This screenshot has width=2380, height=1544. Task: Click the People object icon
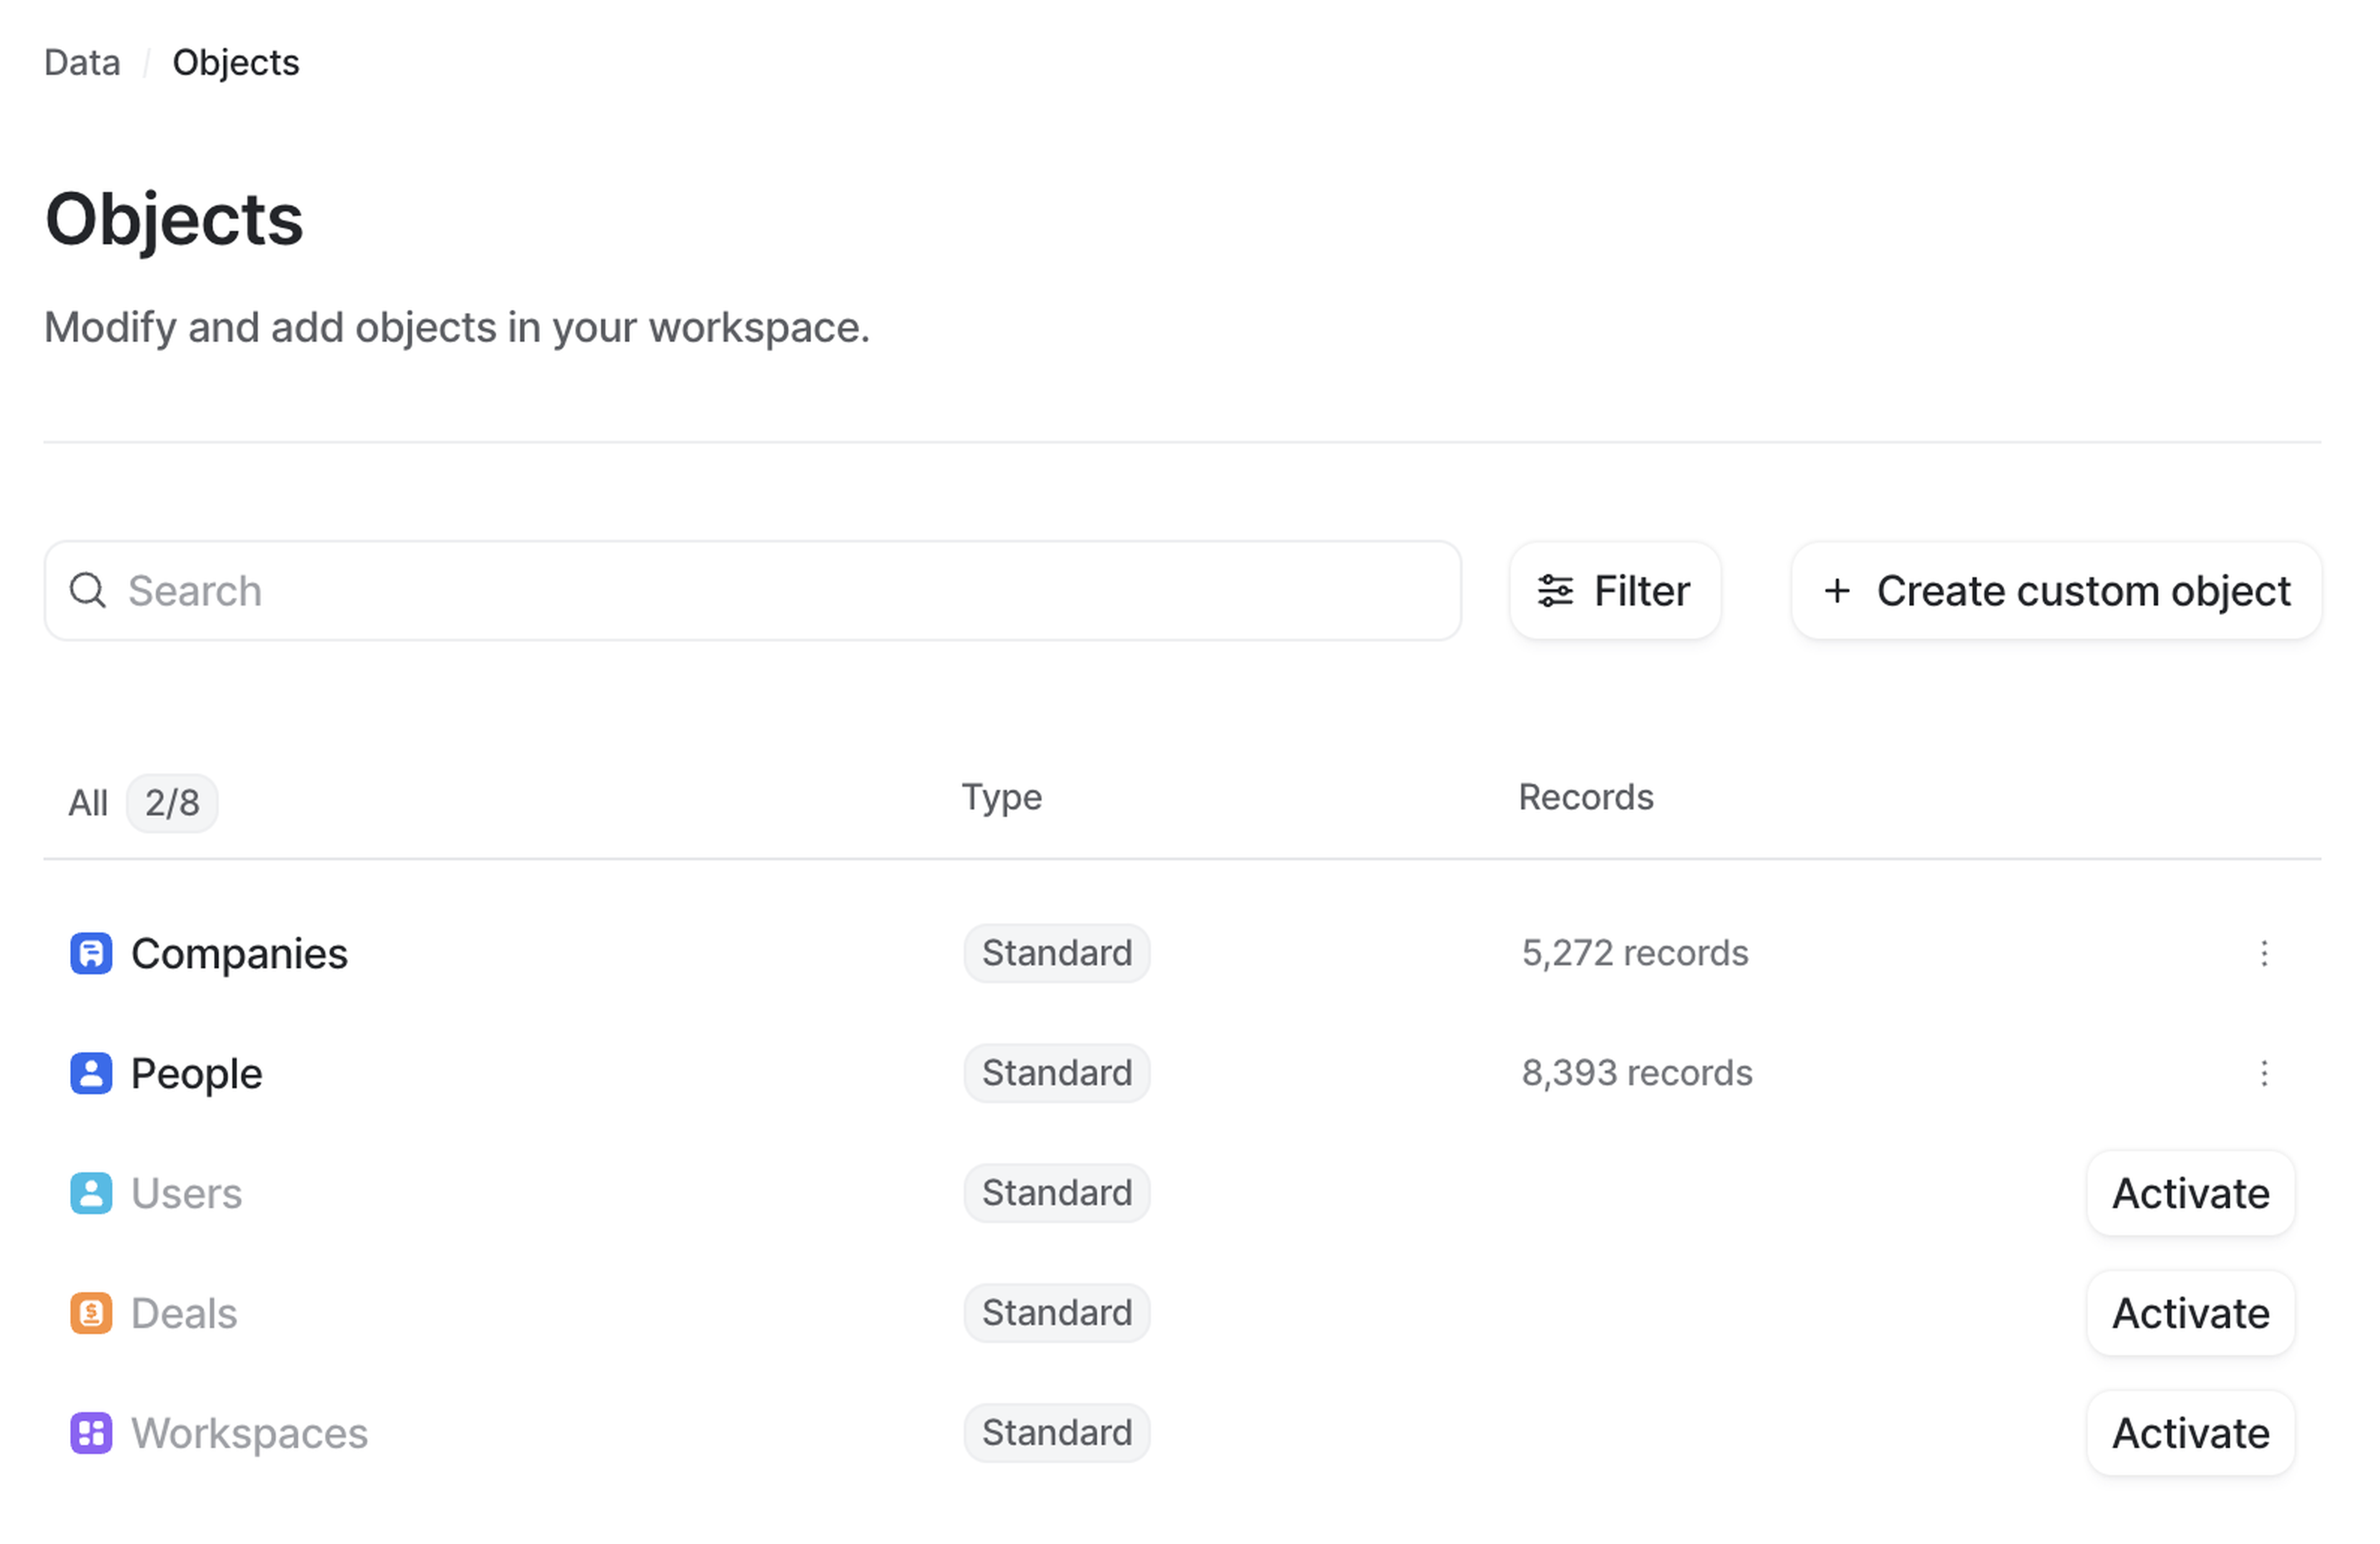coord(91,1073)
